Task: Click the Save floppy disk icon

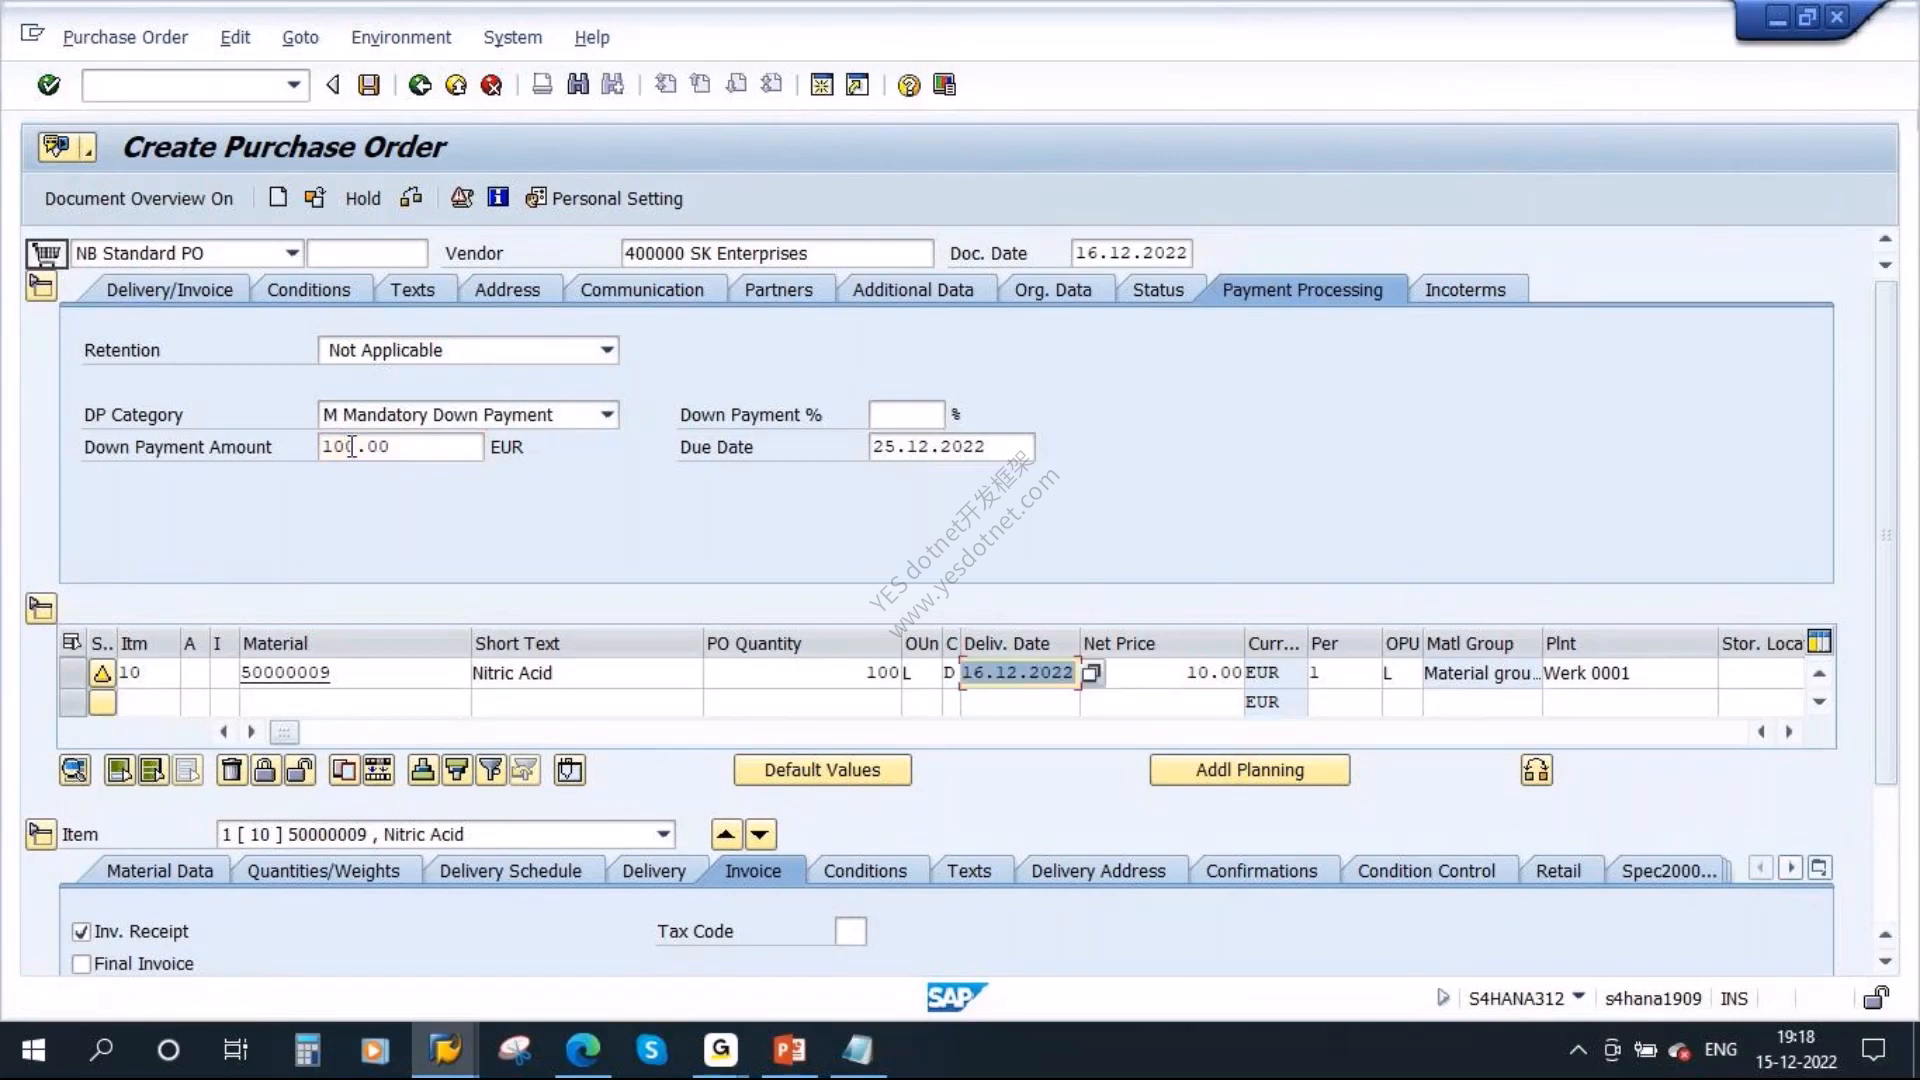Action: [x=369, y=85]
